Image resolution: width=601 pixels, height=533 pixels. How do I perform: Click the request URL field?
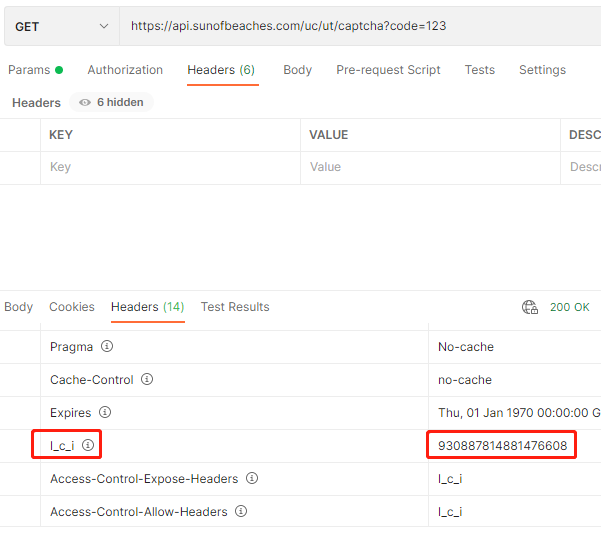[x=360, y=26]
